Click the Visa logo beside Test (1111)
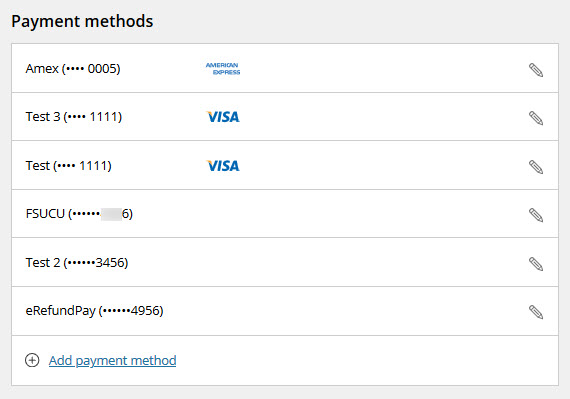Image resolution: width=570 pixels, height=399 pixels. click(223, 166)
